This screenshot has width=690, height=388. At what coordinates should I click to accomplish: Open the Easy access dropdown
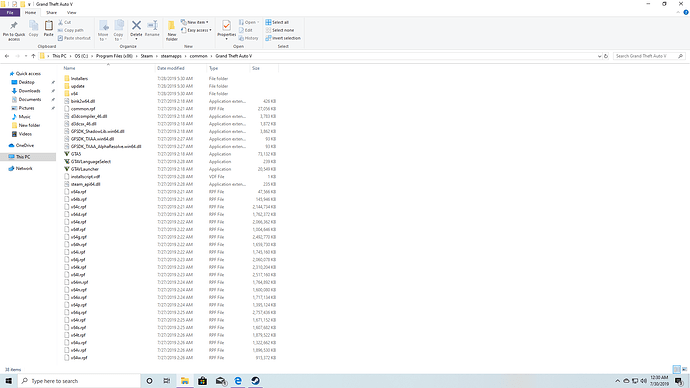click(196, 30)
